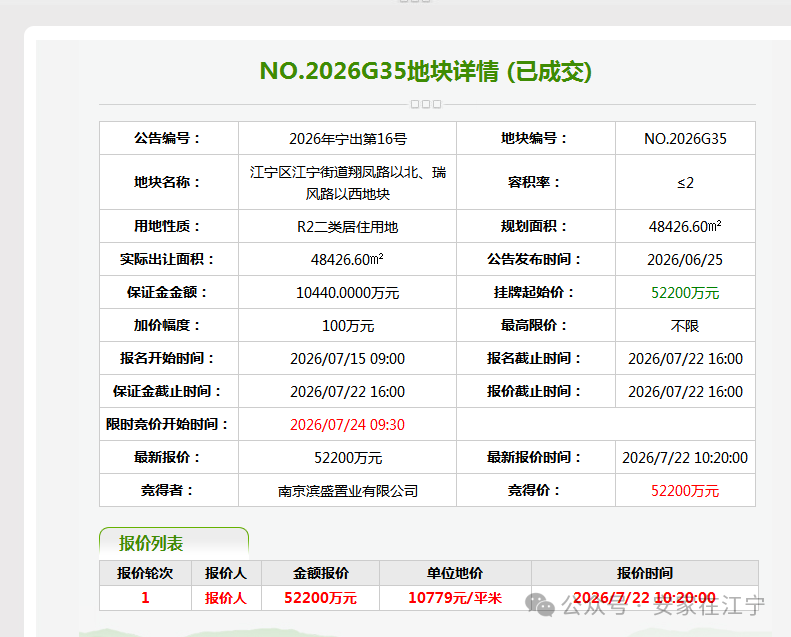
Task: Click the 报价轮次 column header
Action: (145, 573)
